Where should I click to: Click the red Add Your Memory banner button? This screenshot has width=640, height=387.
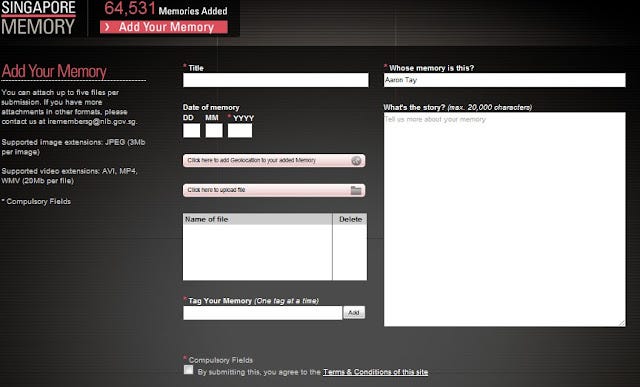(164, 27)
